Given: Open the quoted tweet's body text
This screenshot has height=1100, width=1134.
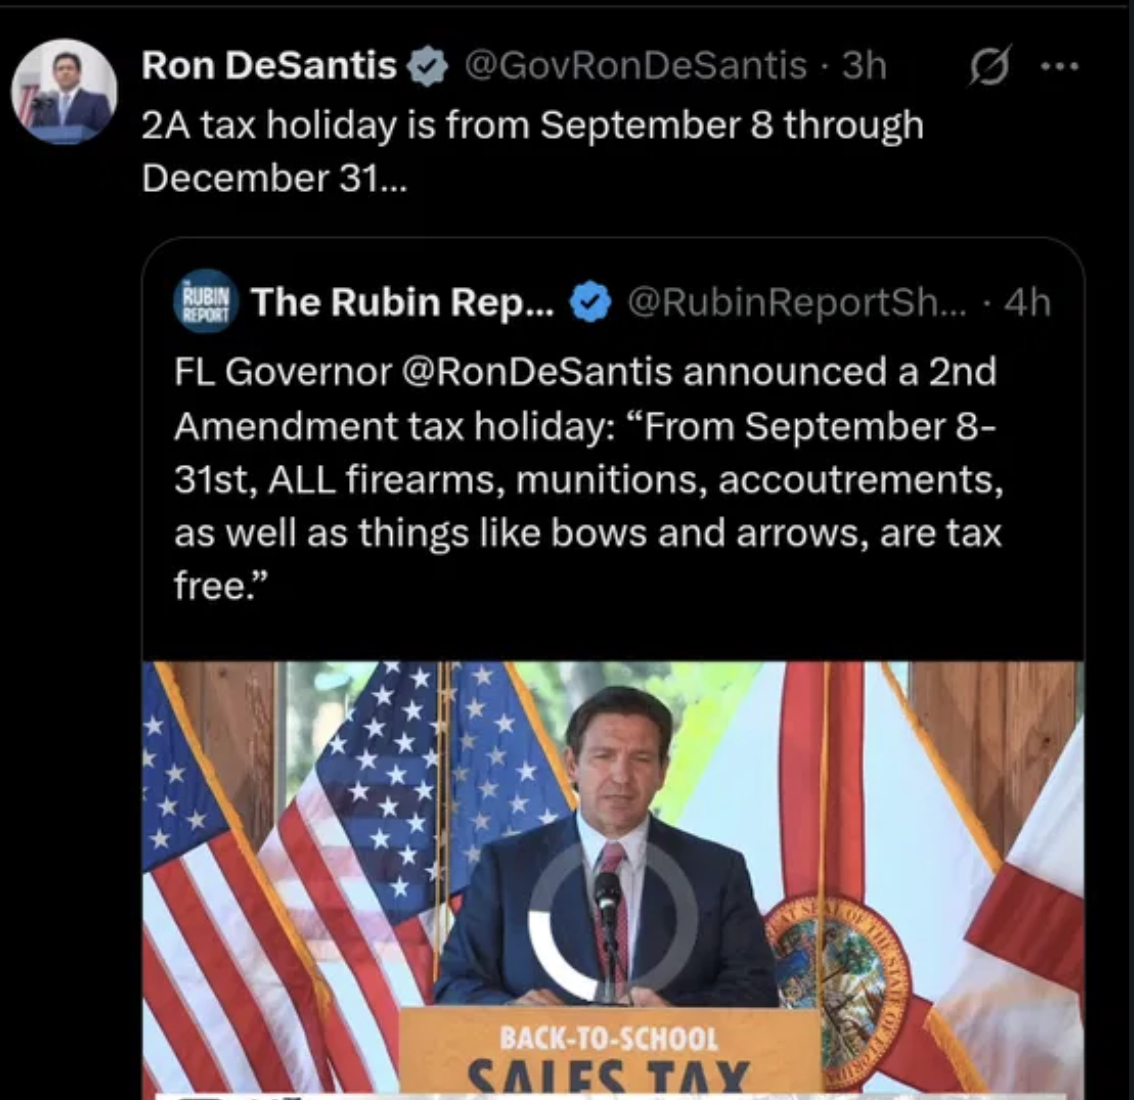Looking at the screenshot, I should 588,479.
